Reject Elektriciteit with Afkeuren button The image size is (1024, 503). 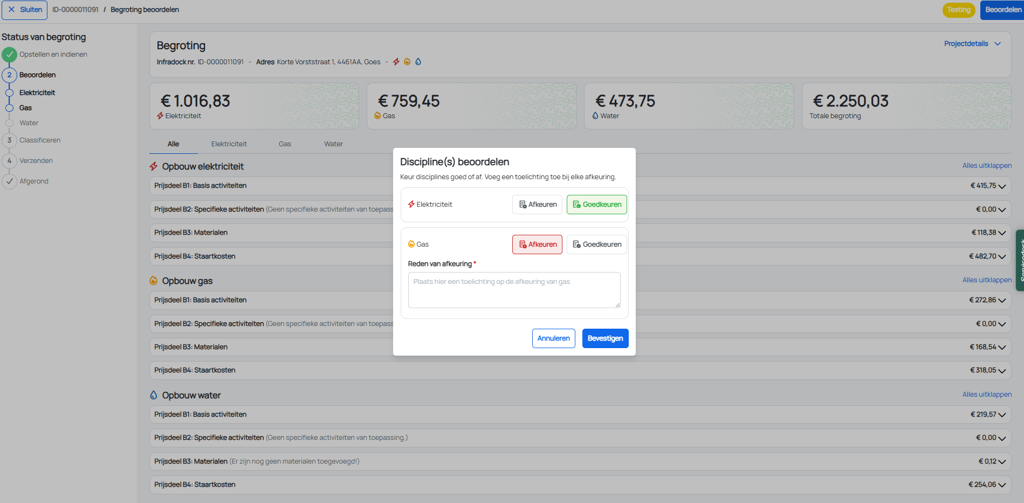pyautogui.click(x=537, y=204)
